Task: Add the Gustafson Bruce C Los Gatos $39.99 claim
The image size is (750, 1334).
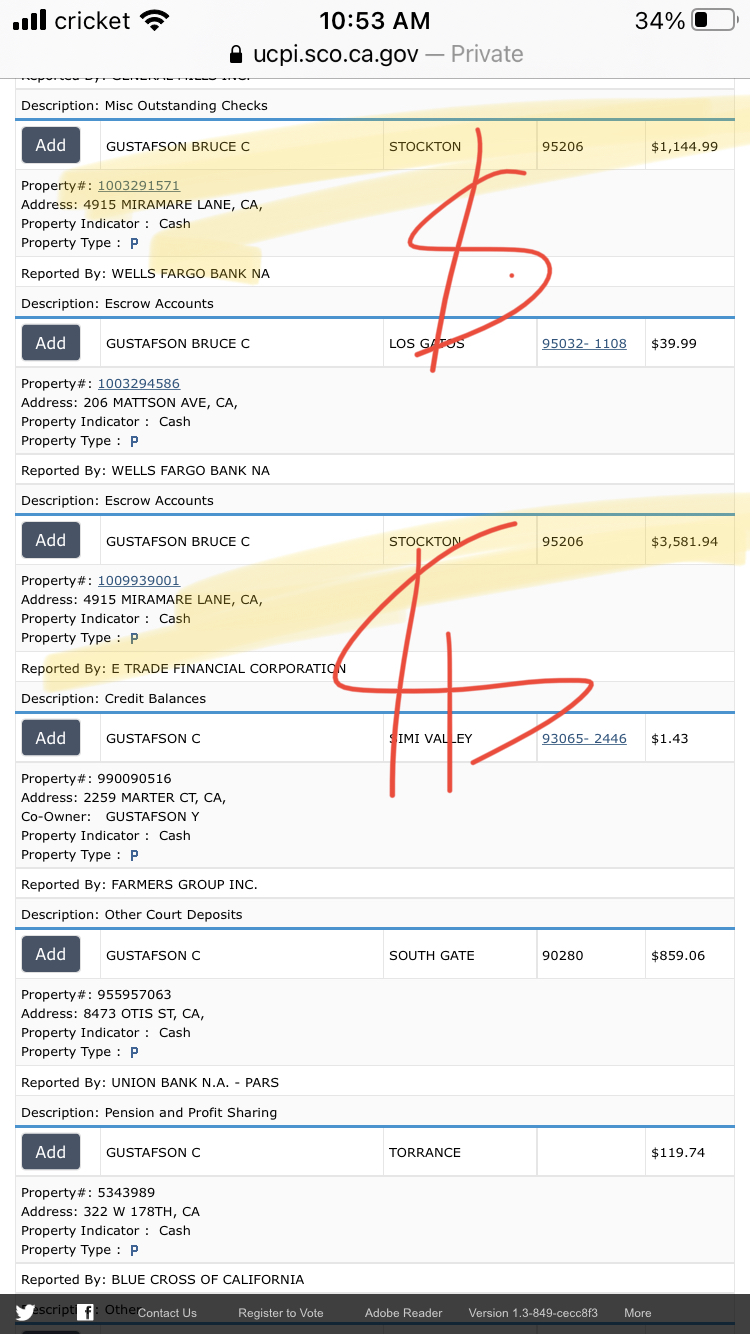Action: 51,343
